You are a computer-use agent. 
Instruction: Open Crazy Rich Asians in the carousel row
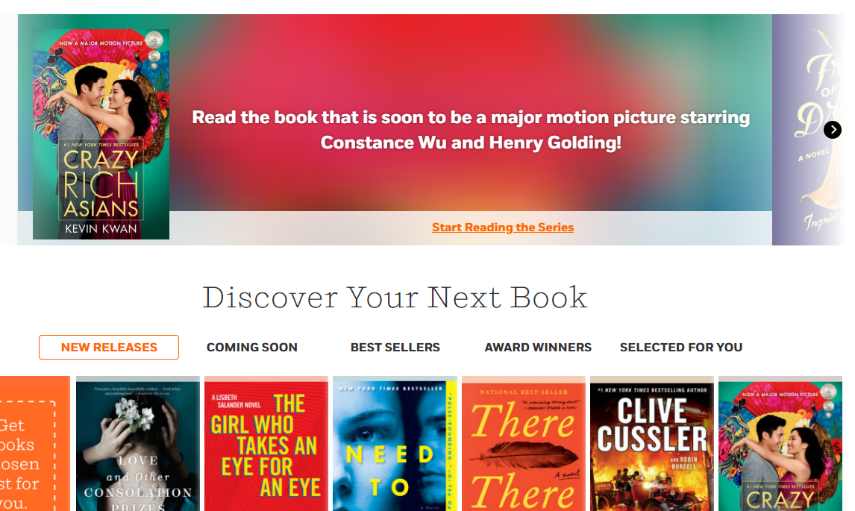coord(780,443)
